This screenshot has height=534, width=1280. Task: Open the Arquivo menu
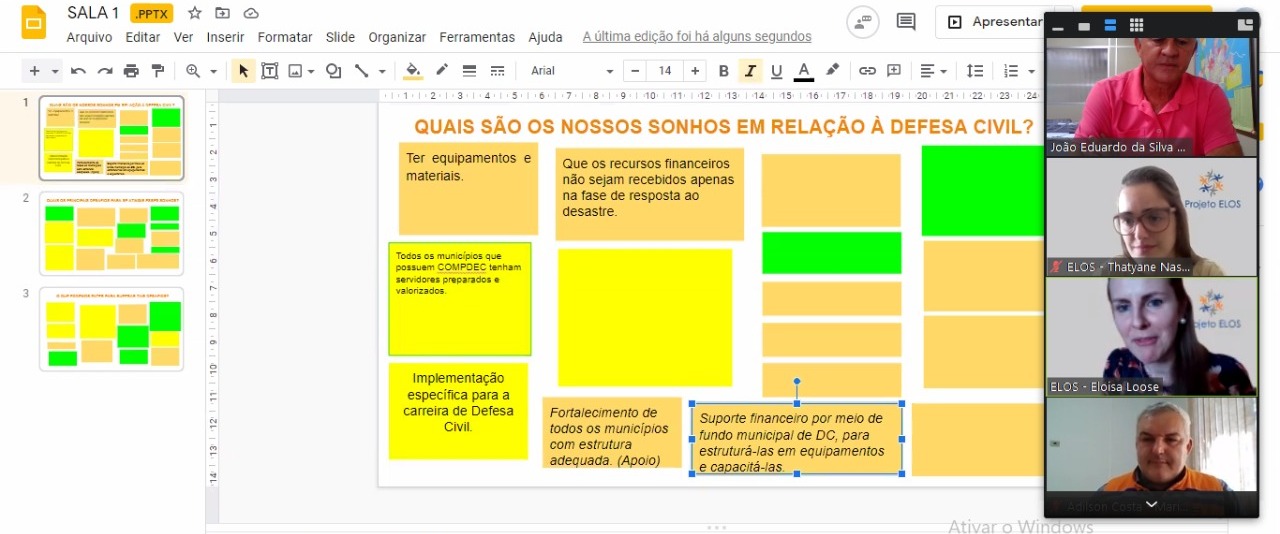coord(89,37)
